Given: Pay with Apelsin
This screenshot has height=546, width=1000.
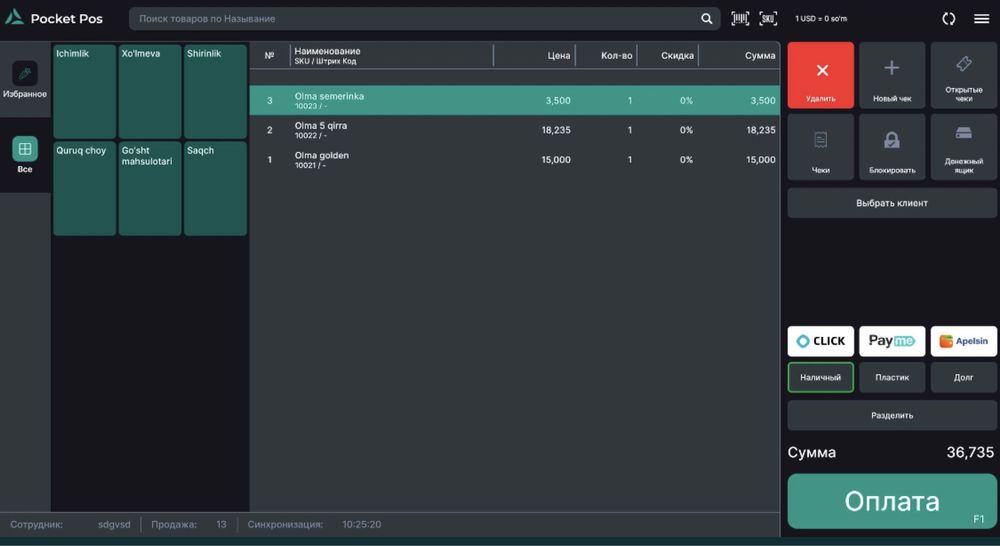Looking at the screenshot, I should (964, 341).
